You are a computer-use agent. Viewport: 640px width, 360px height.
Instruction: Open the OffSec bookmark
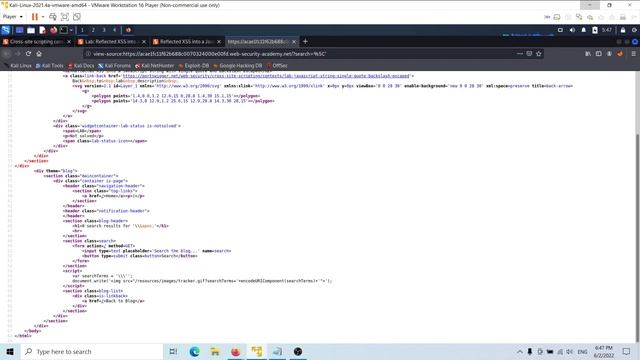pyautogui.click(x=278, y=65)
